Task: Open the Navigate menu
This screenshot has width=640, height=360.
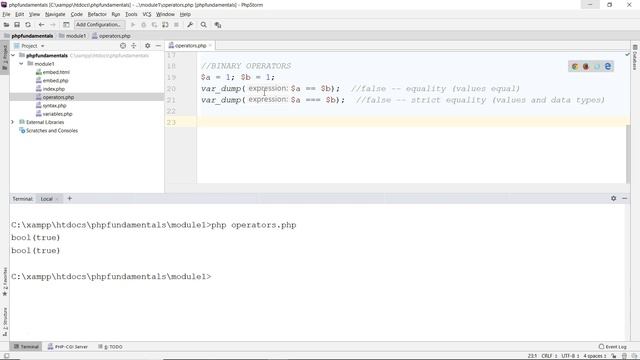Action: coord(55,14)
